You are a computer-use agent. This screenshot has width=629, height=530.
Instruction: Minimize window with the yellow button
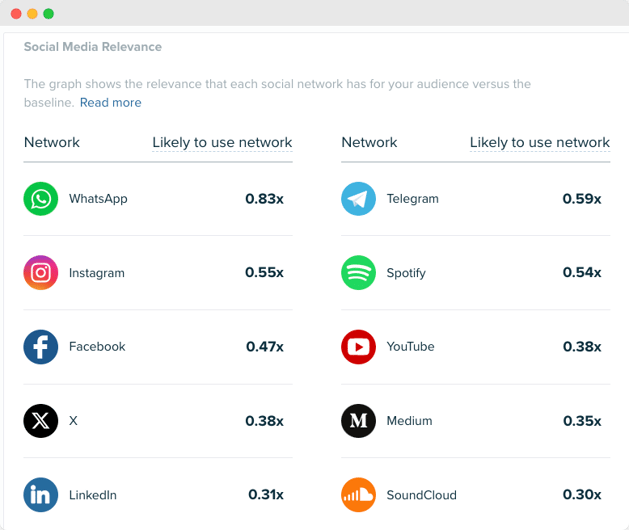pos(33,14)
